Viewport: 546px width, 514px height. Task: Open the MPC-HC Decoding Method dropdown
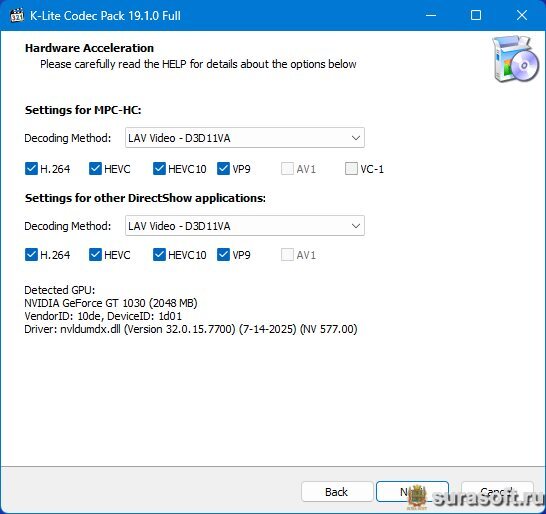point(245,138)
